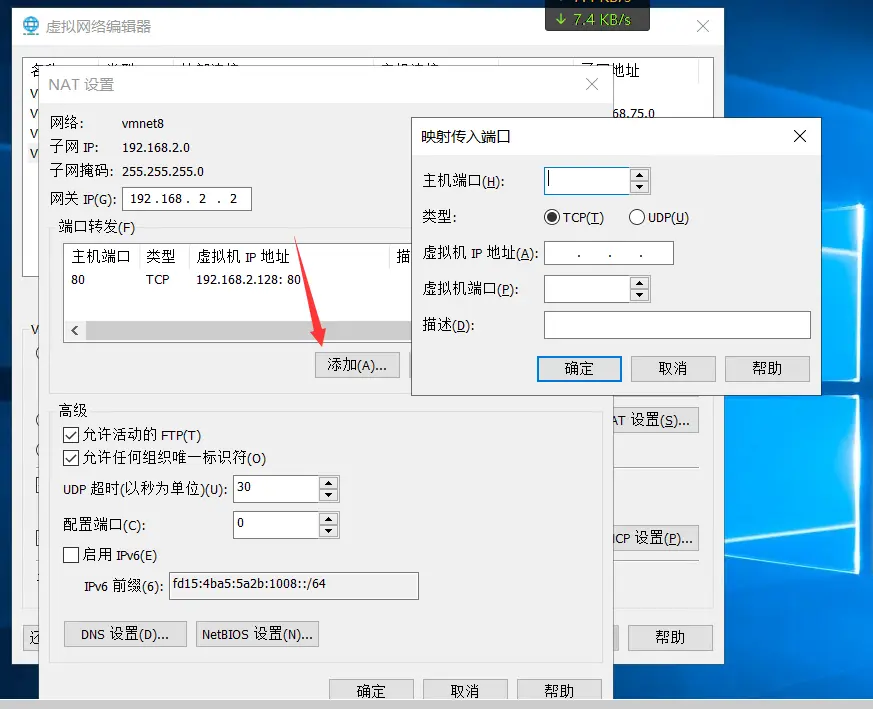Click the 虚拟机端口(P) input field

(587, 290)
